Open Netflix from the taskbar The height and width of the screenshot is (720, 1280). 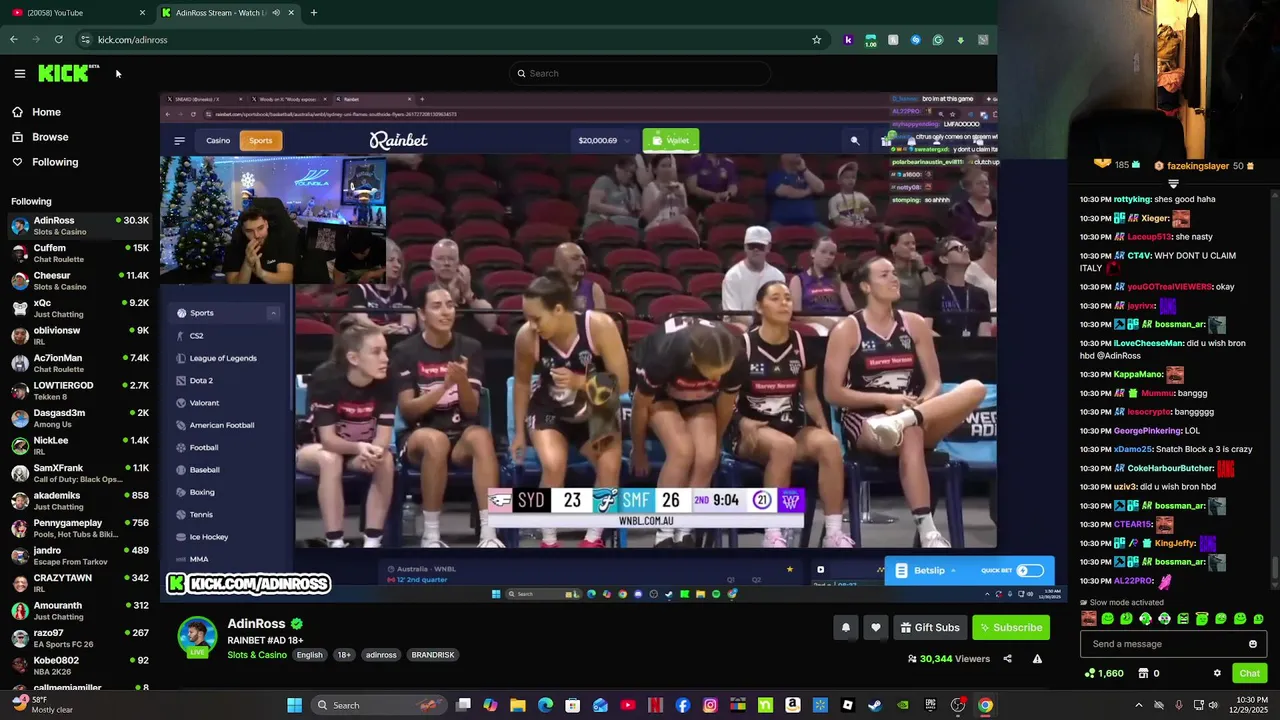pos(655,705)
